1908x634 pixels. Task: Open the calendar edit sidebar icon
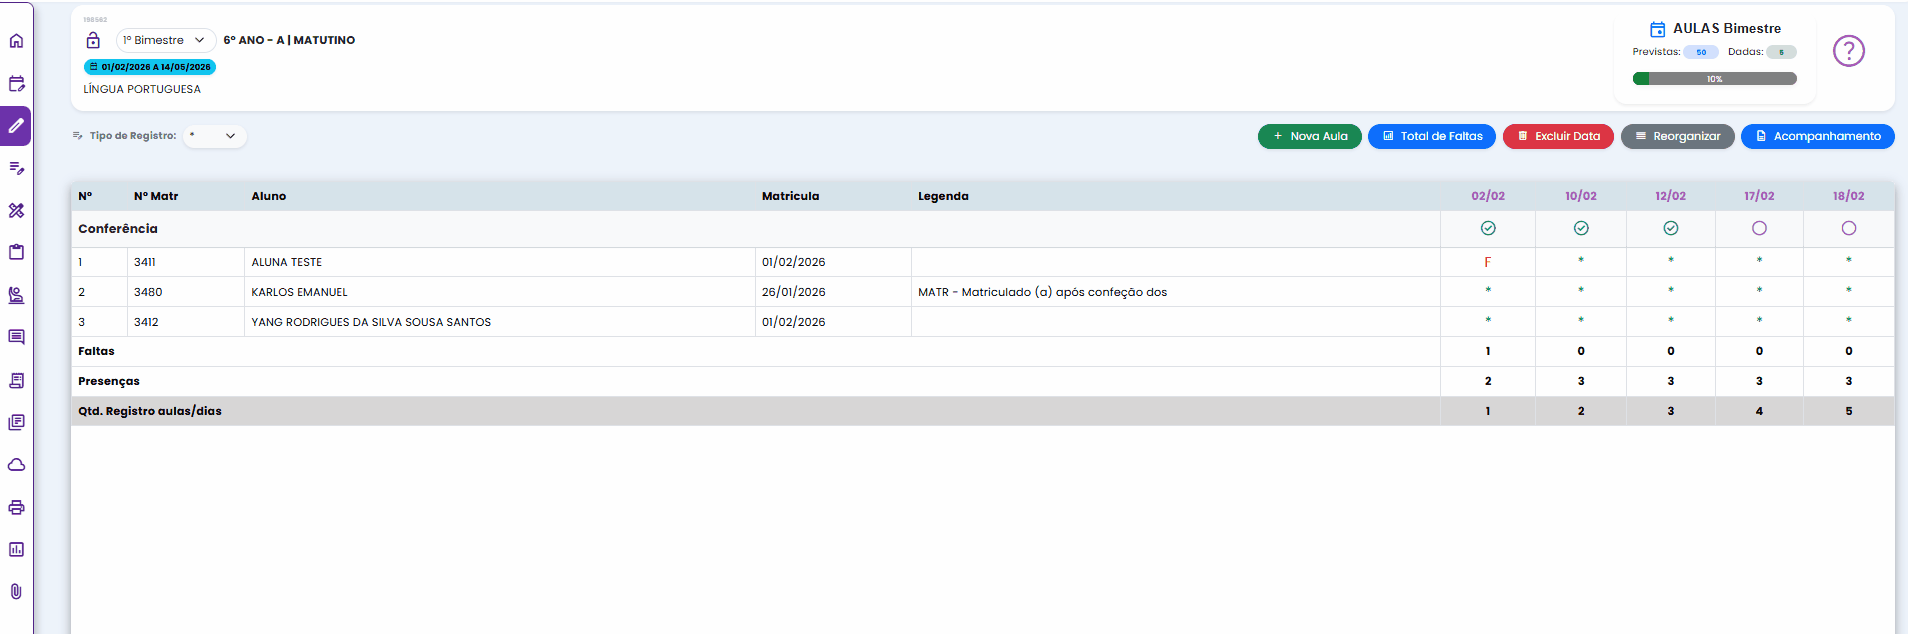pyautogui.click(x=16, y=84)
